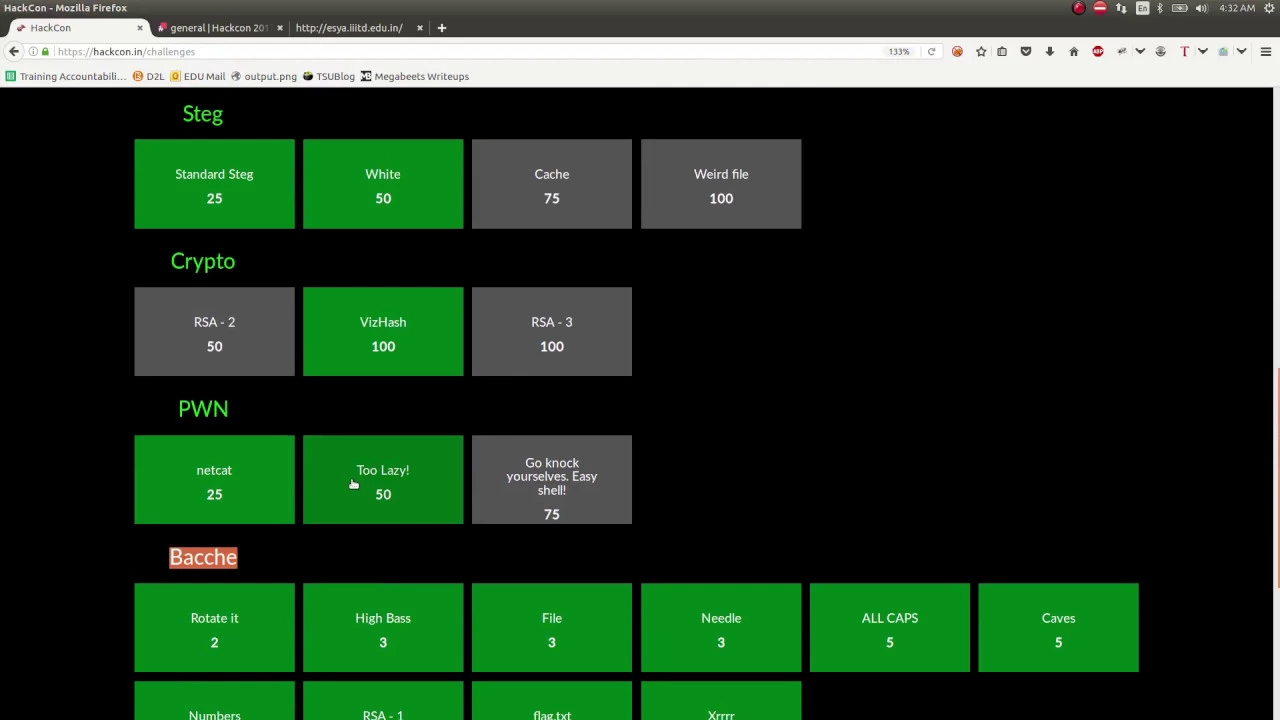Click the Steg category heading

point(203,114)
